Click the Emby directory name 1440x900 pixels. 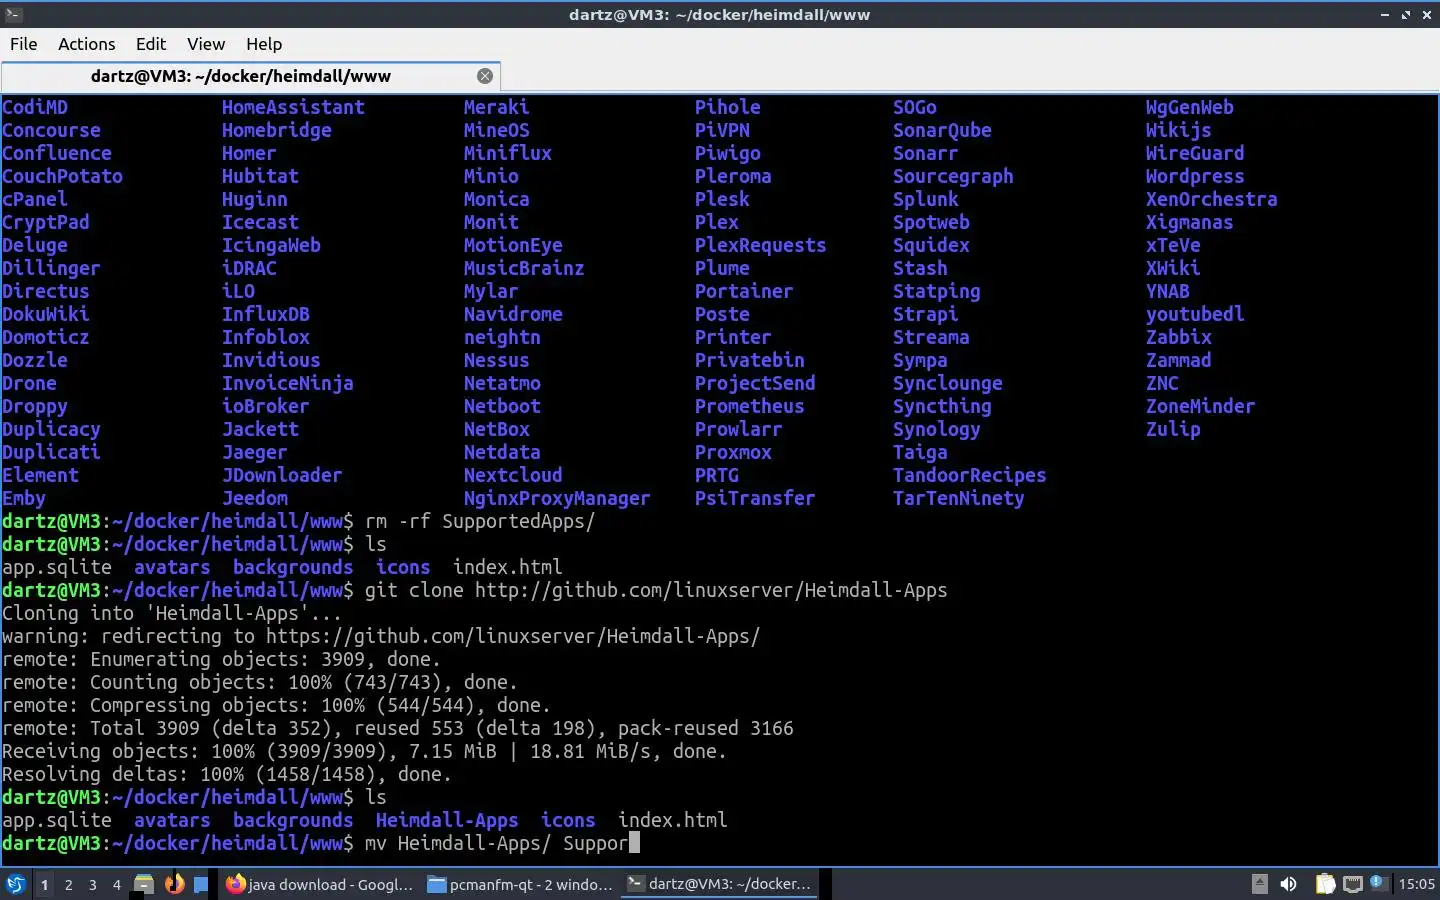(24, 498)
